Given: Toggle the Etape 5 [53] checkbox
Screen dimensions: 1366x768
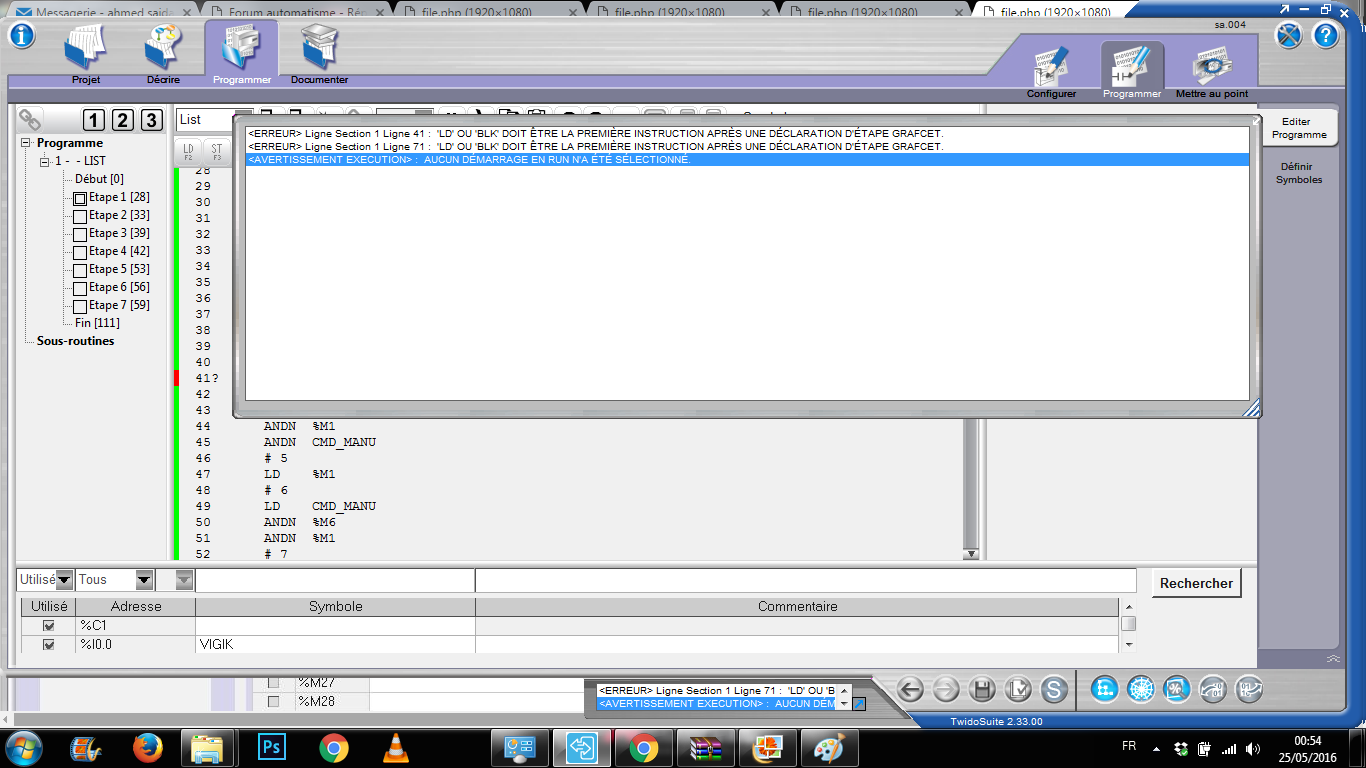Looking at the screenshot, I should (80, 270).
